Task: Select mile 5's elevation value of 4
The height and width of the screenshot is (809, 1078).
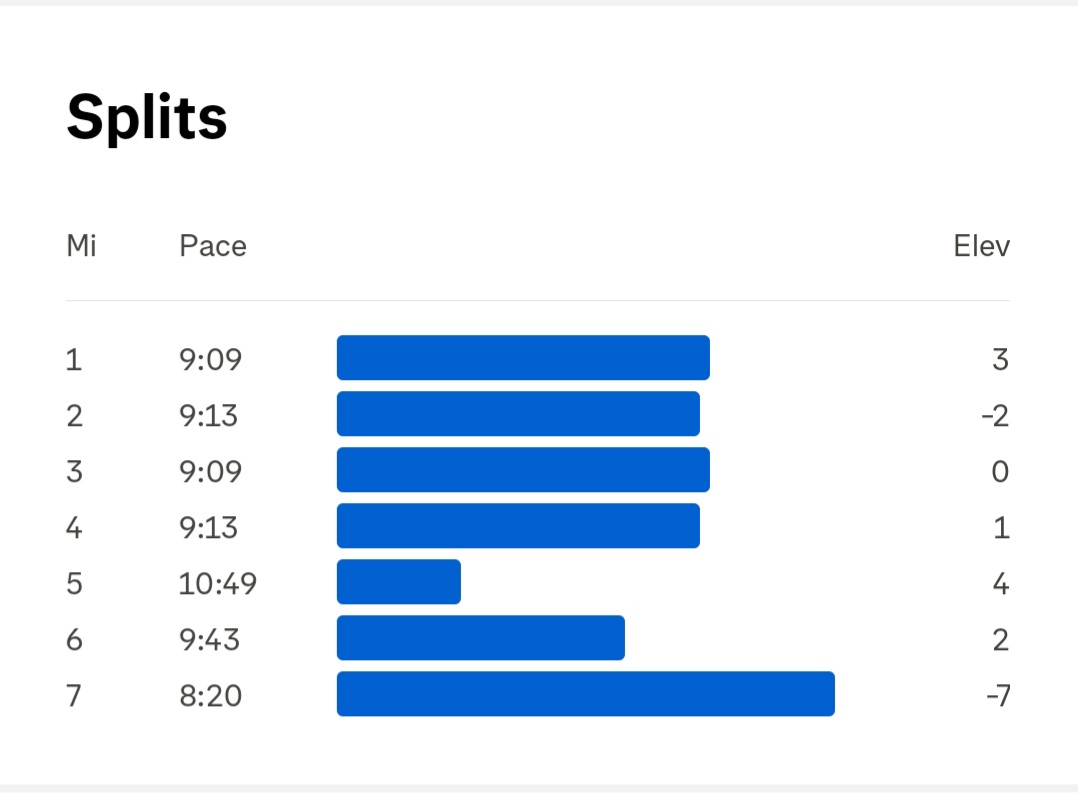Action: [x=1000, y=583]
